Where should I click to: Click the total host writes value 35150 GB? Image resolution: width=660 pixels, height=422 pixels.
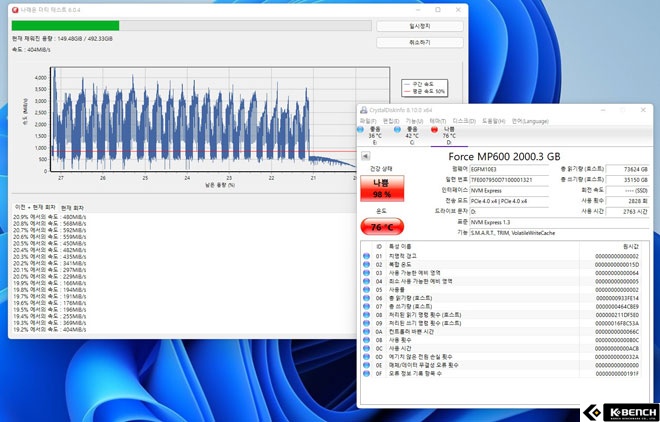coord(628,180)
